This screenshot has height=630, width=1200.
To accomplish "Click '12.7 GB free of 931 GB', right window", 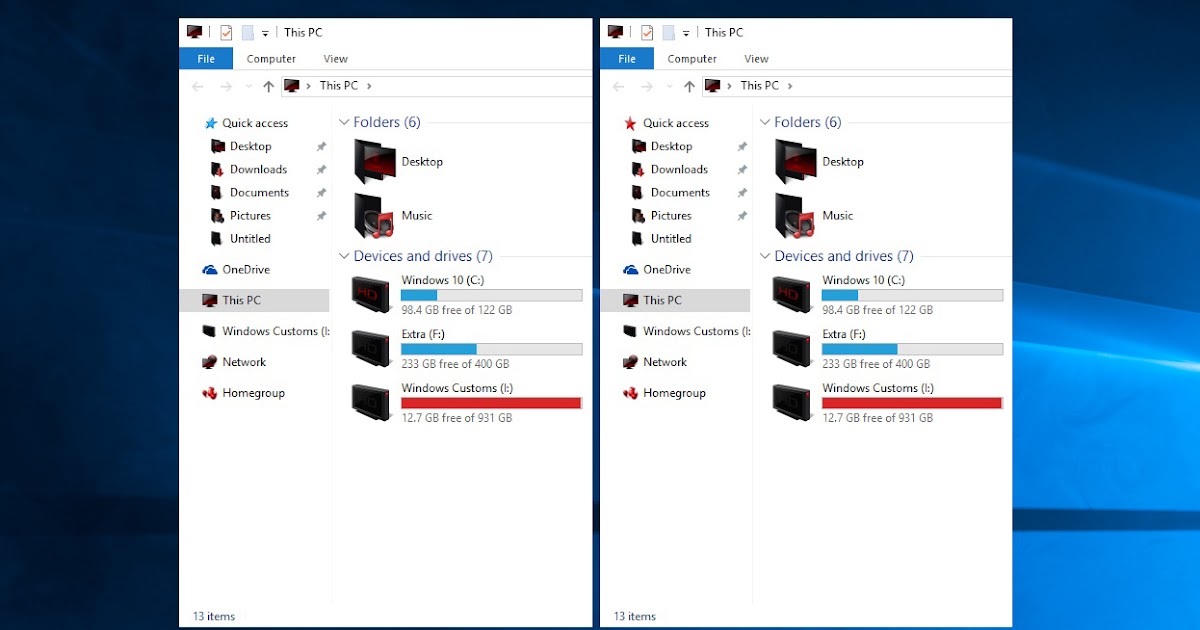I will tap(877, 418).
